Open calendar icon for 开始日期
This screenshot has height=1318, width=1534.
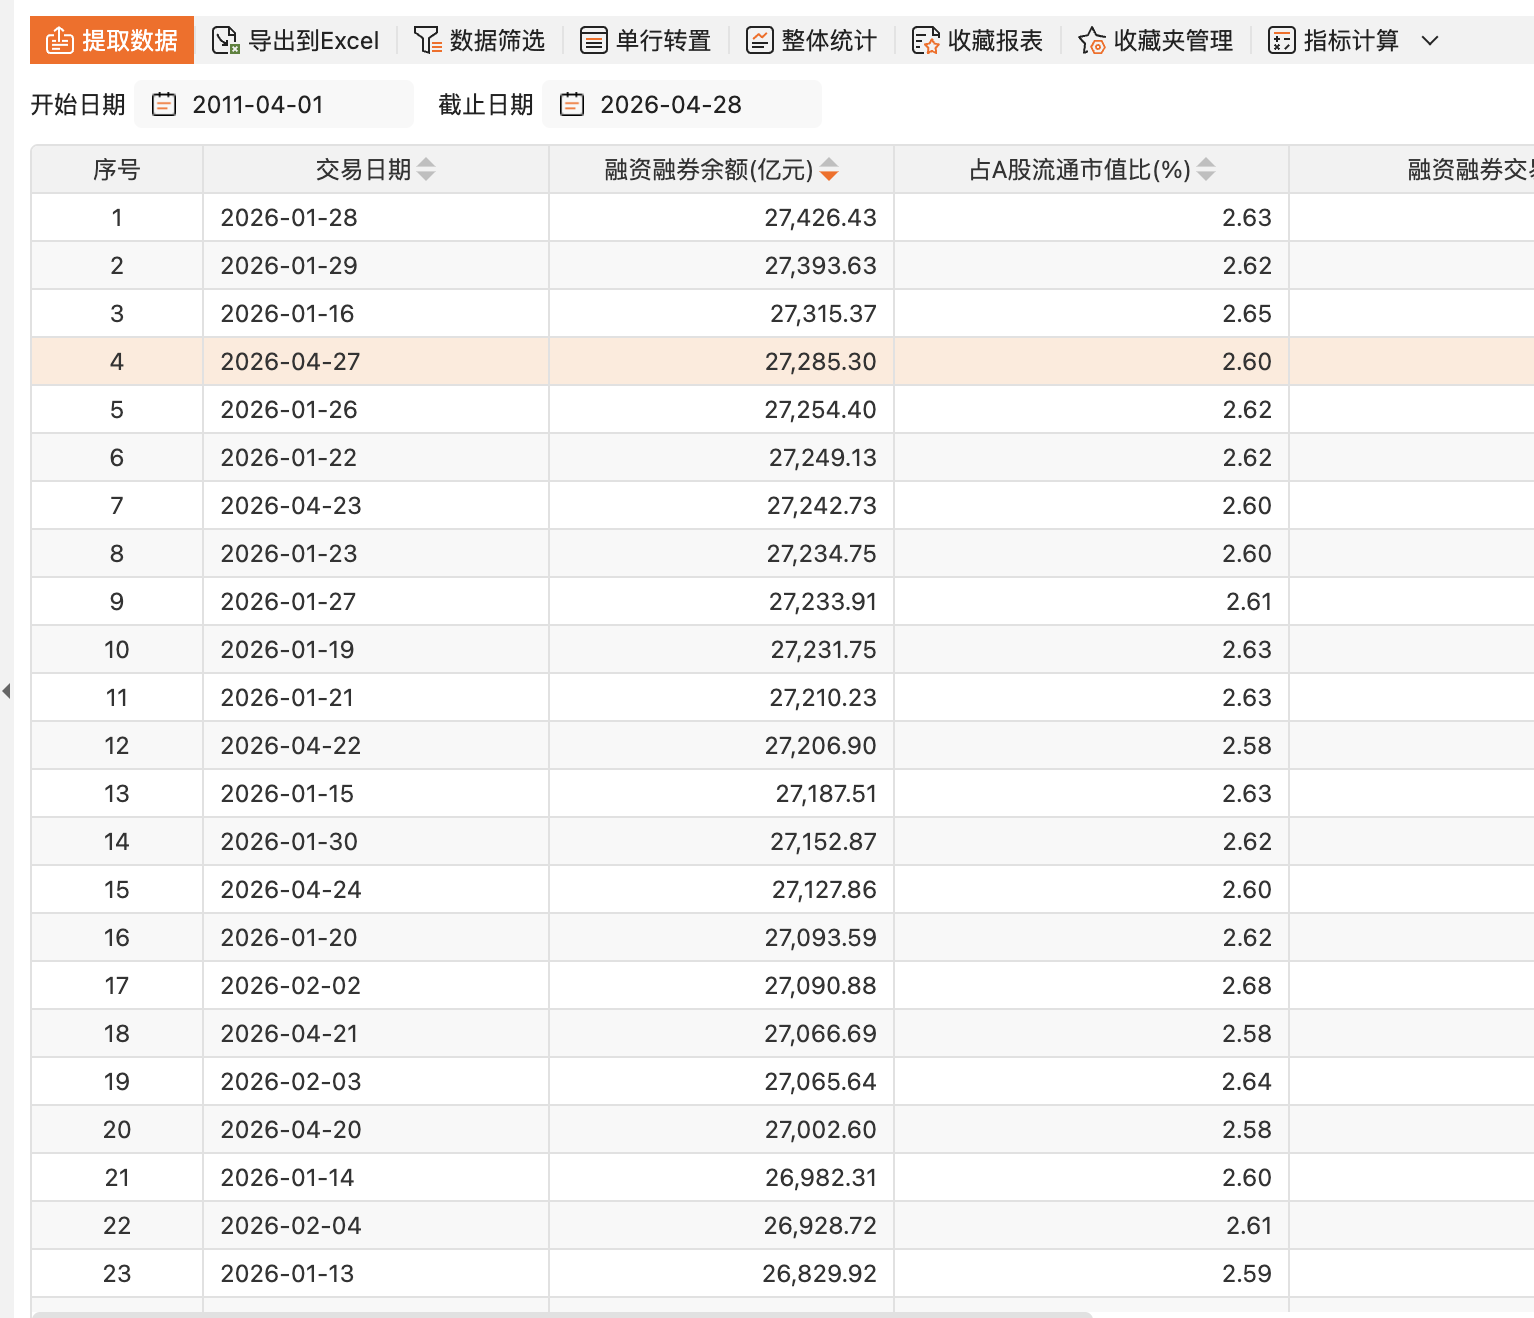pos(164,104)
